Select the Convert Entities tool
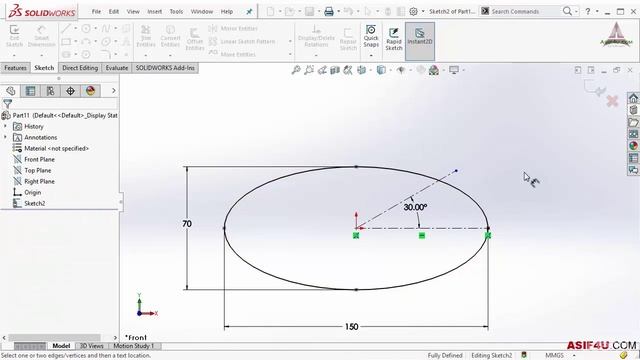 click(170, 36)
